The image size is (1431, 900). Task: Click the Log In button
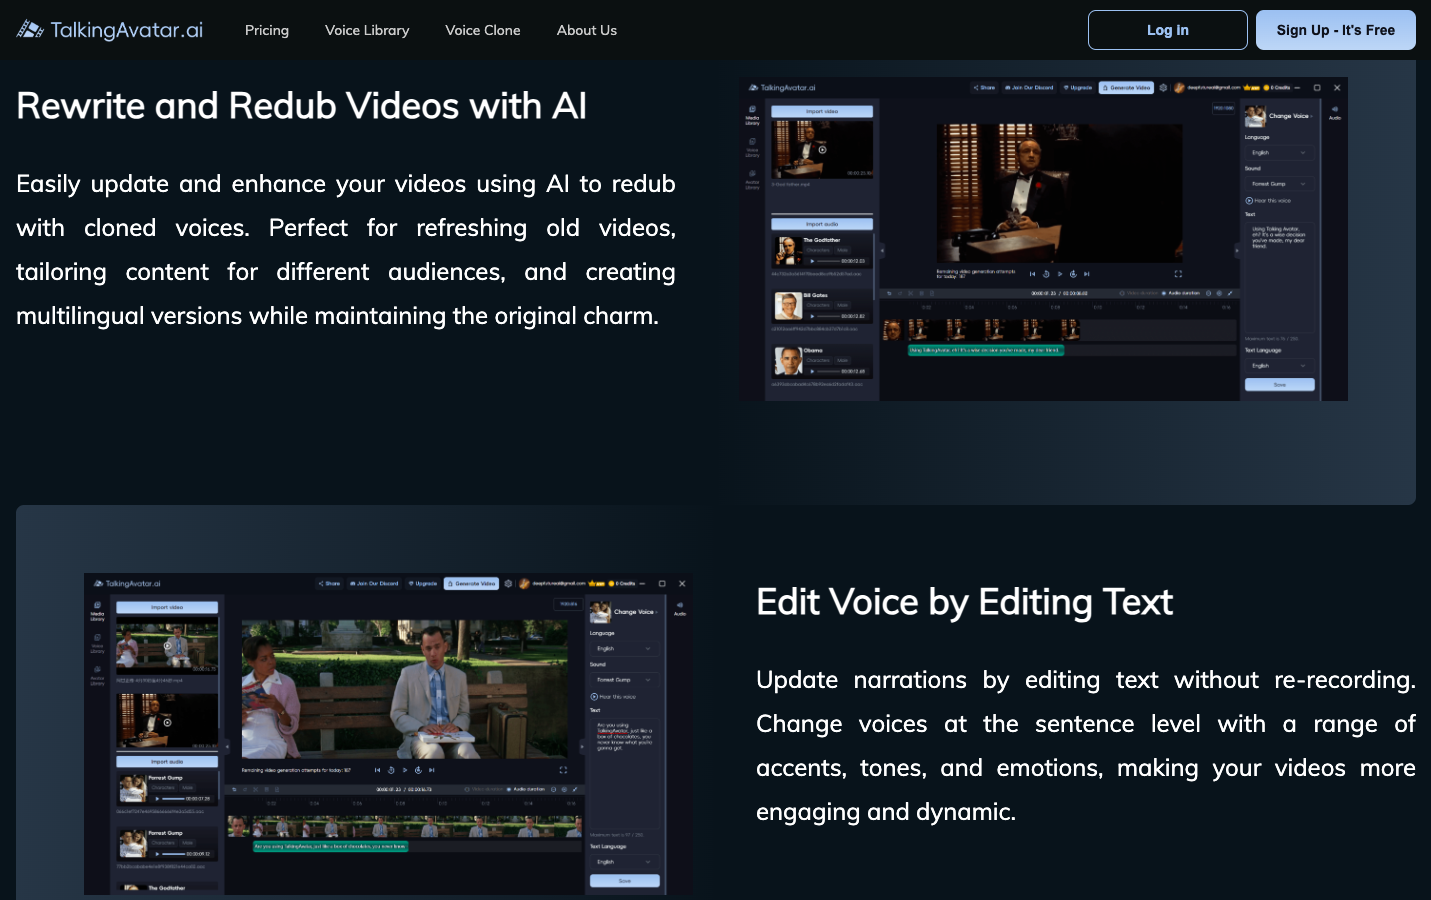(x=1168, y=30)
